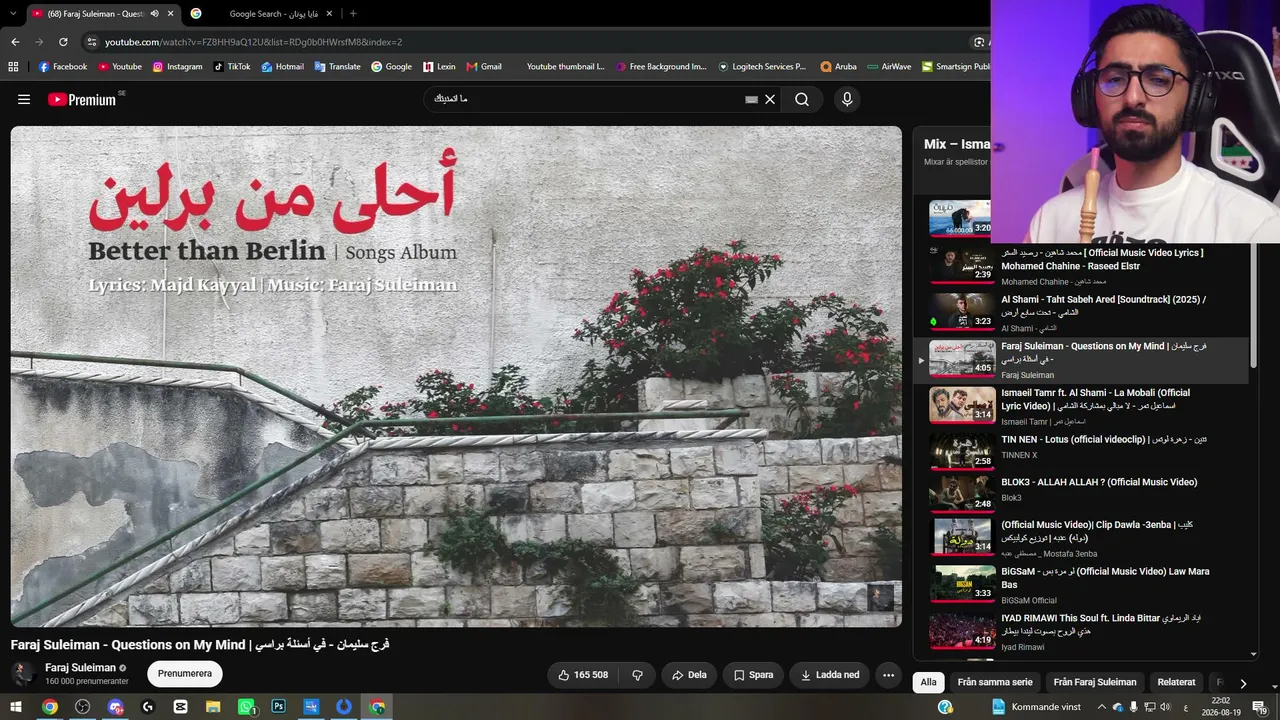Open a new browser tab

[x=353, y=13]
